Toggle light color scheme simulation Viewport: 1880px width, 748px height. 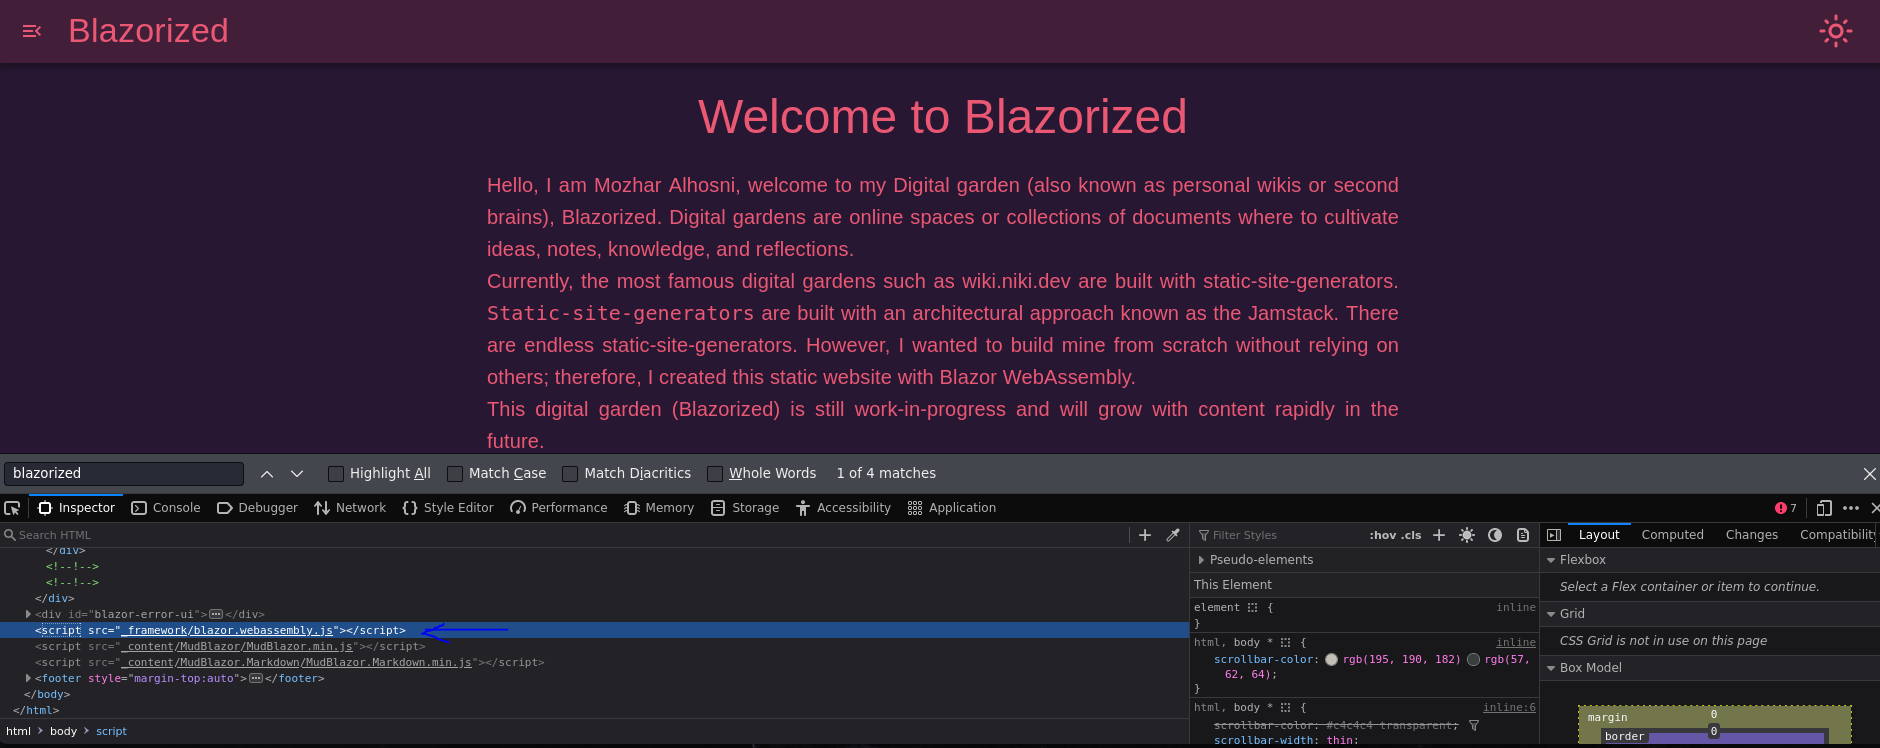point(1467,535)
